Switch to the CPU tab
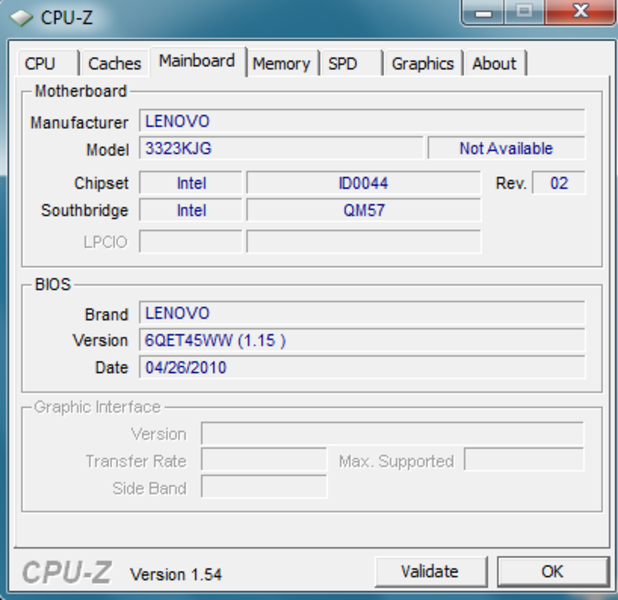The height and width of the screenshot is (600, 618). tap(48, 63)
